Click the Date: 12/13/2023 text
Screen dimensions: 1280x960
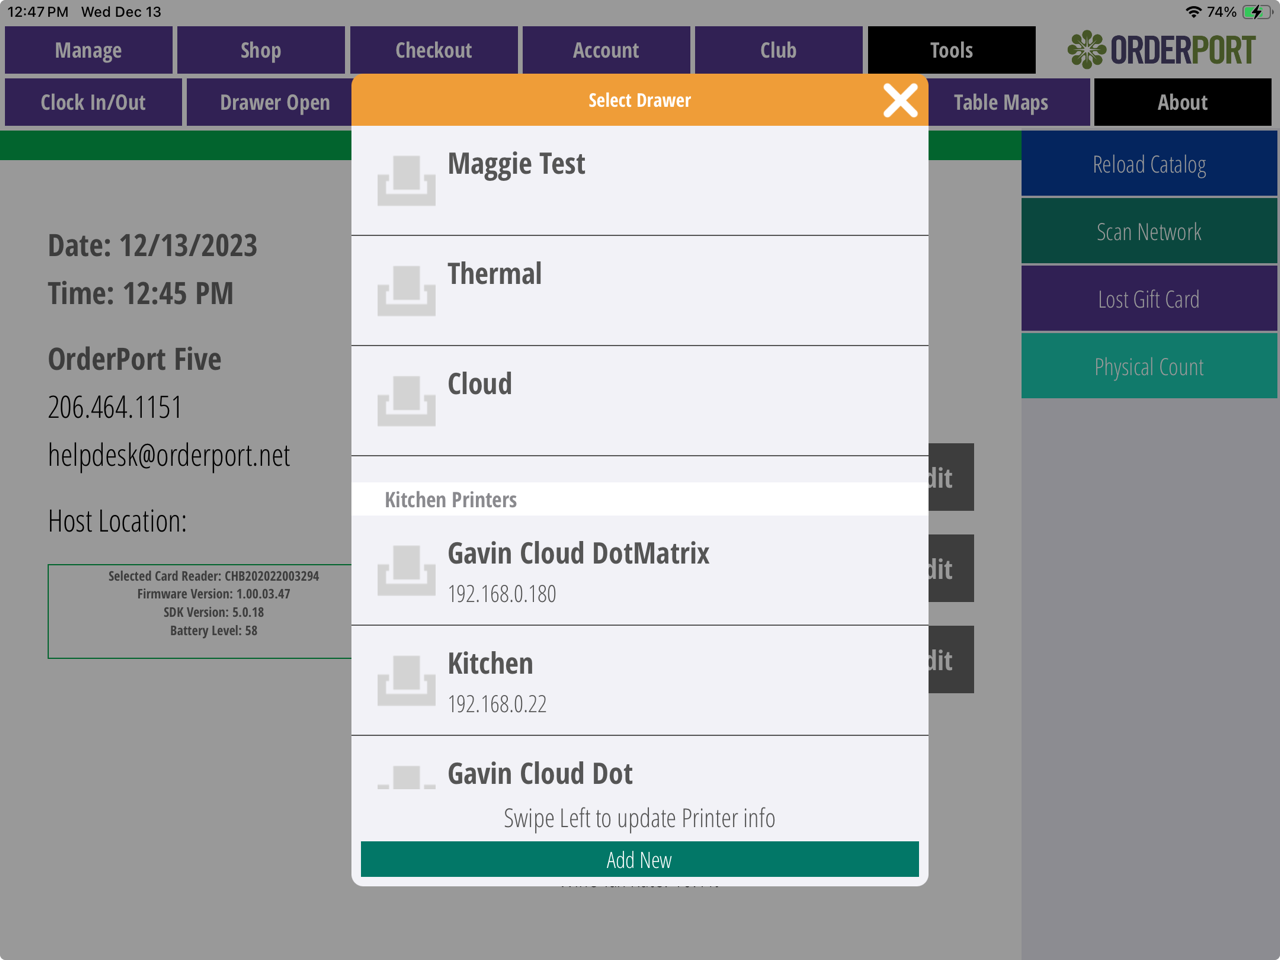coord(153,245)
